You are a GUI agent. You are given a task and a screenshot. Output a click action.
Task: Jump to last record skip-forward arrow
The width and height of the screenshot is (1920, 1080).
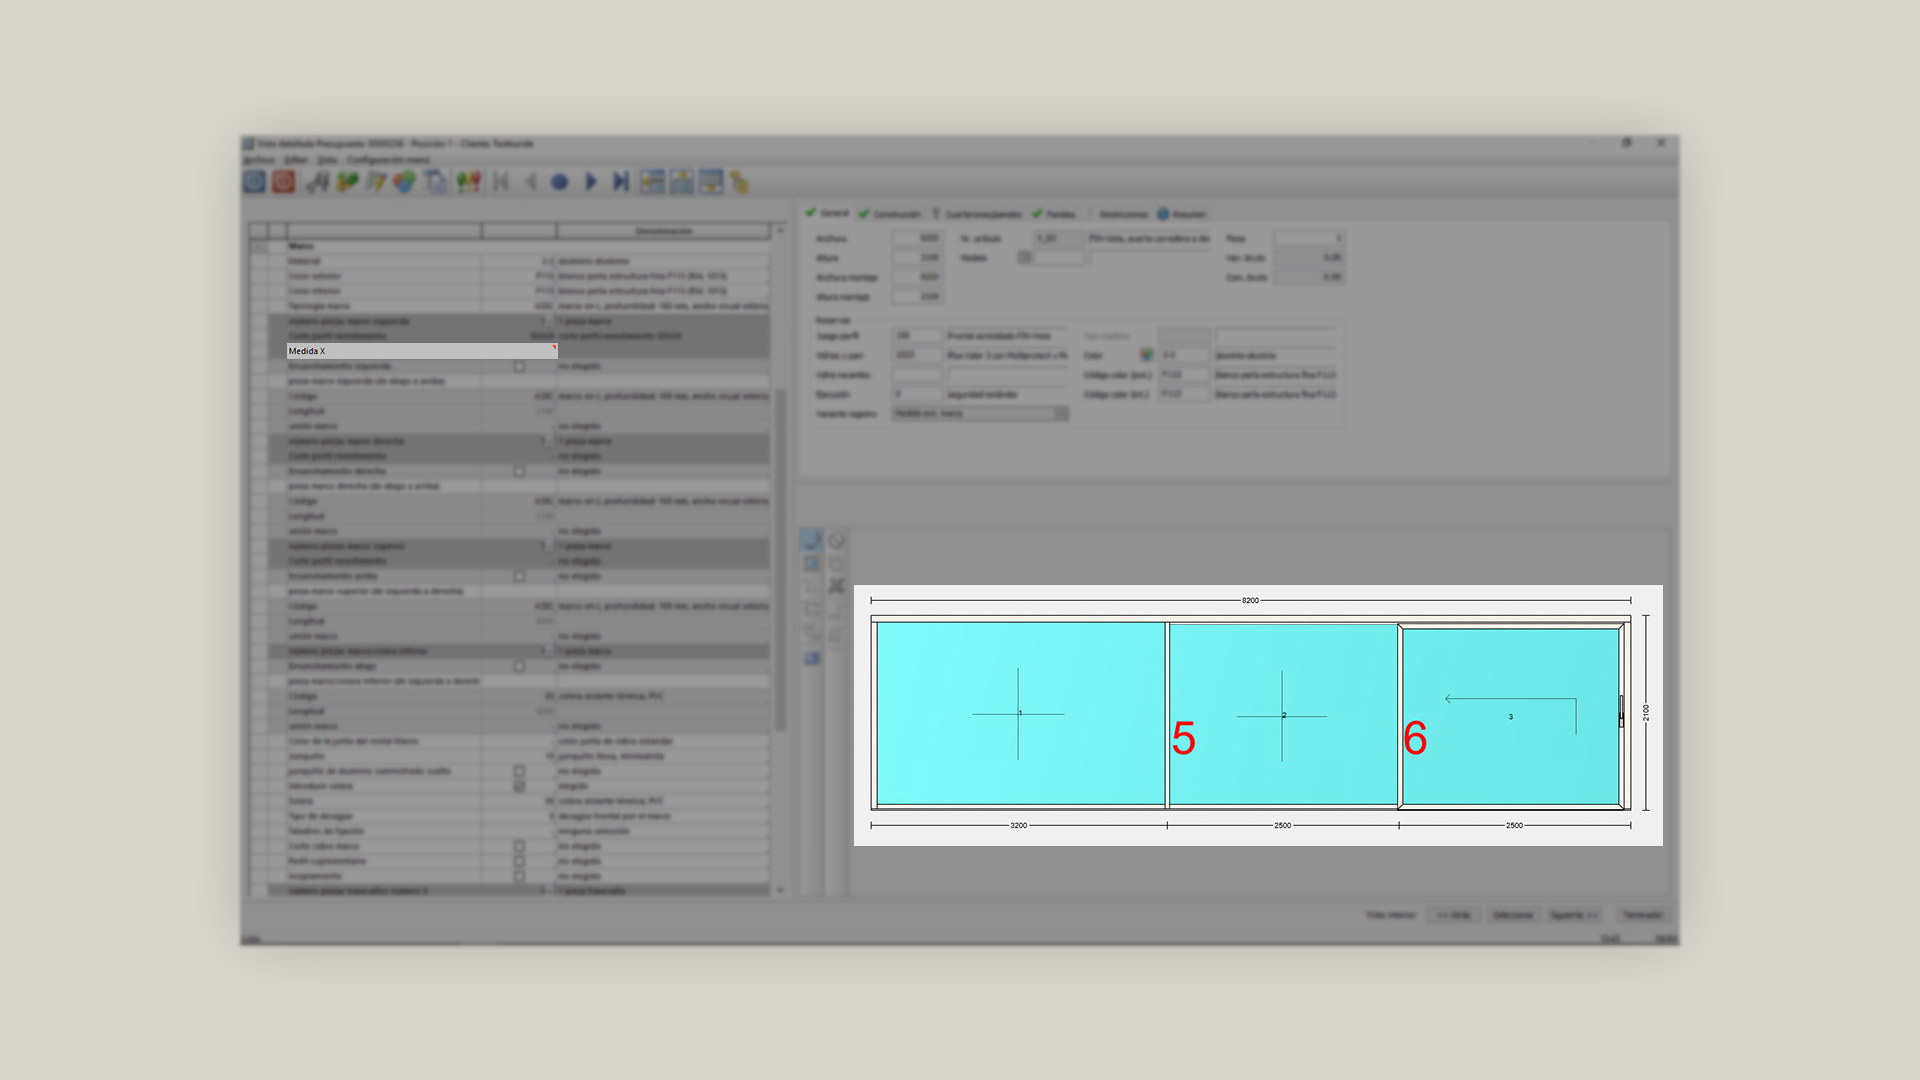click(x=621, y=182)
